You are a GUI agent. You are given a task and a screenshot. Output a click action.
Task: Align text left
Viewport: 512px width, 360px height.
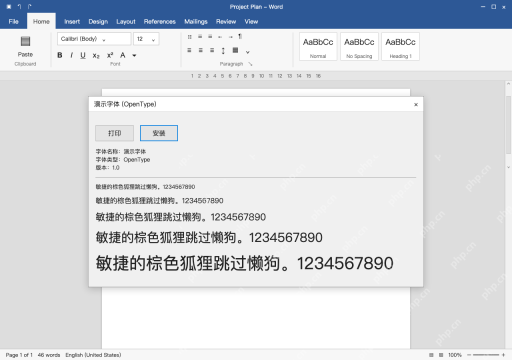[x=189, y=50]
